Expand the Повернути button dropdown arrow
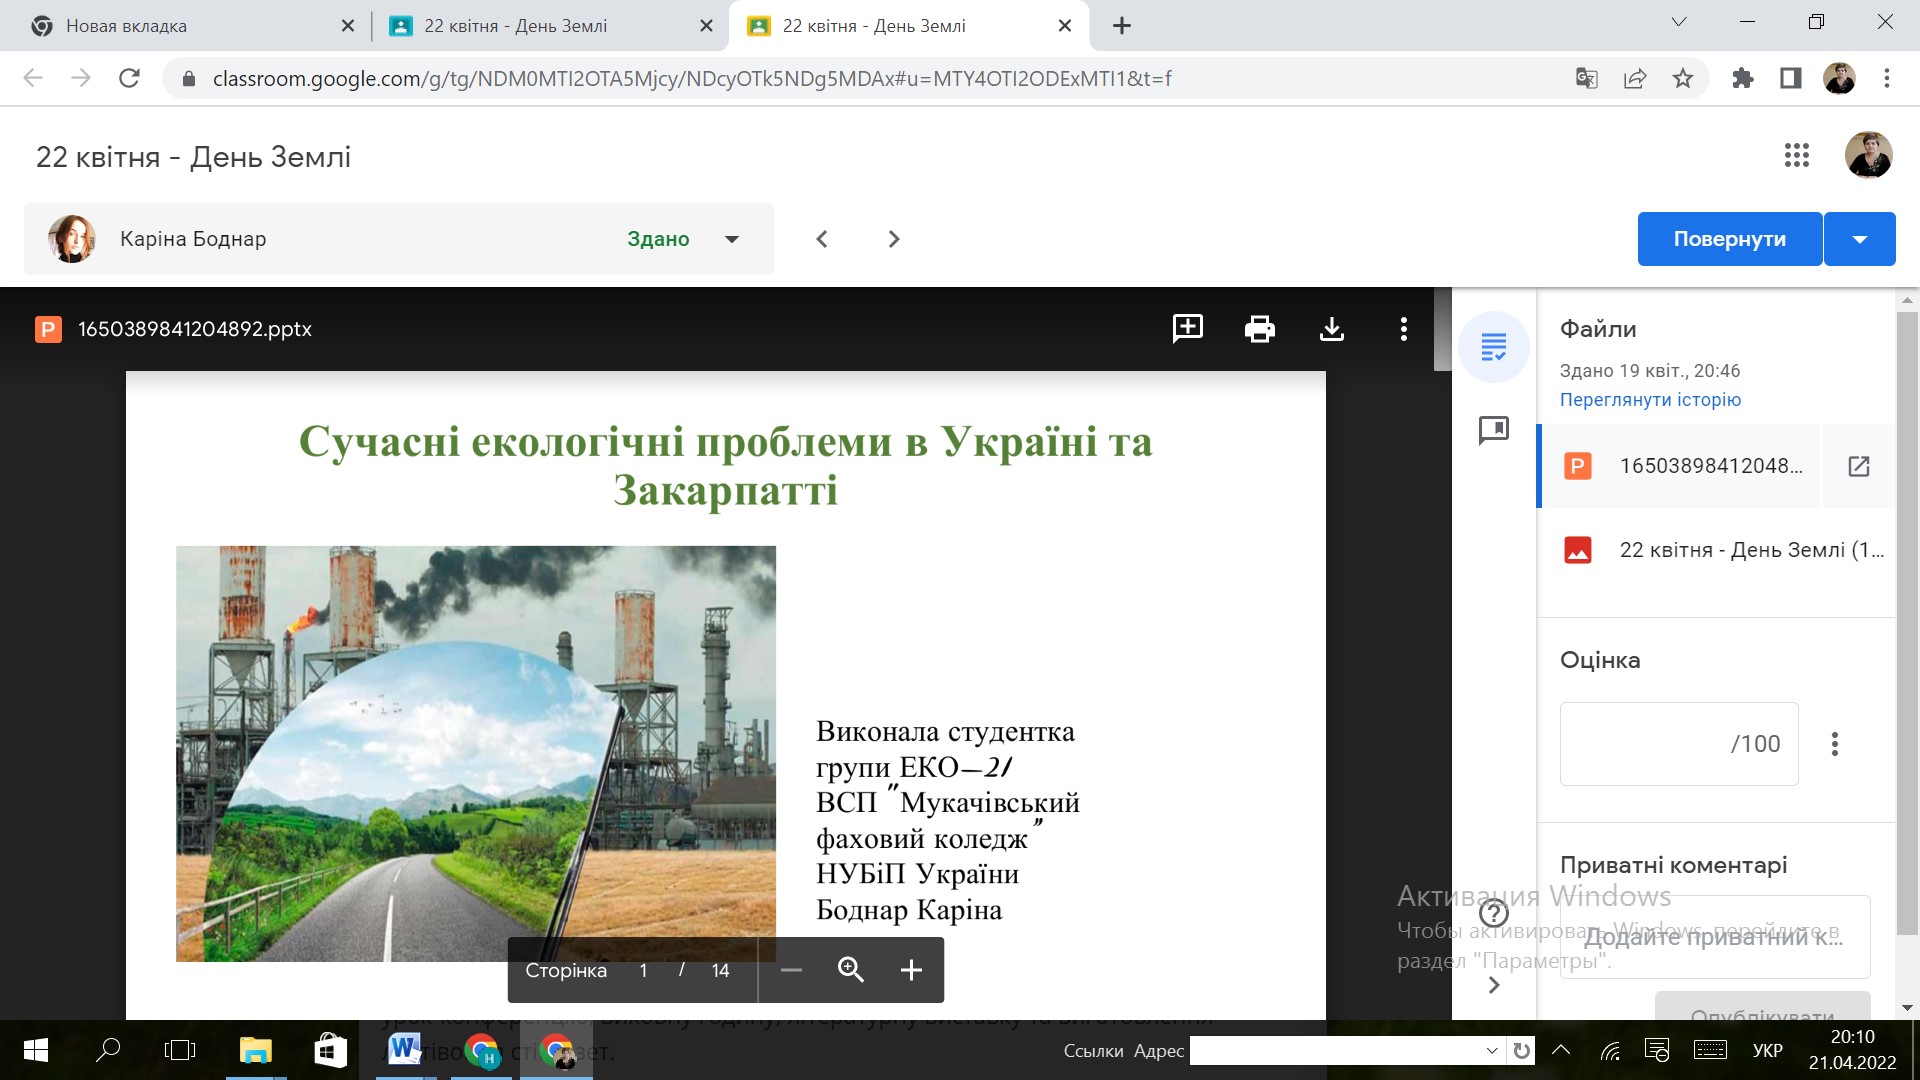Viewport: 1920px width, 1080px height. (x=1860, y=239)
